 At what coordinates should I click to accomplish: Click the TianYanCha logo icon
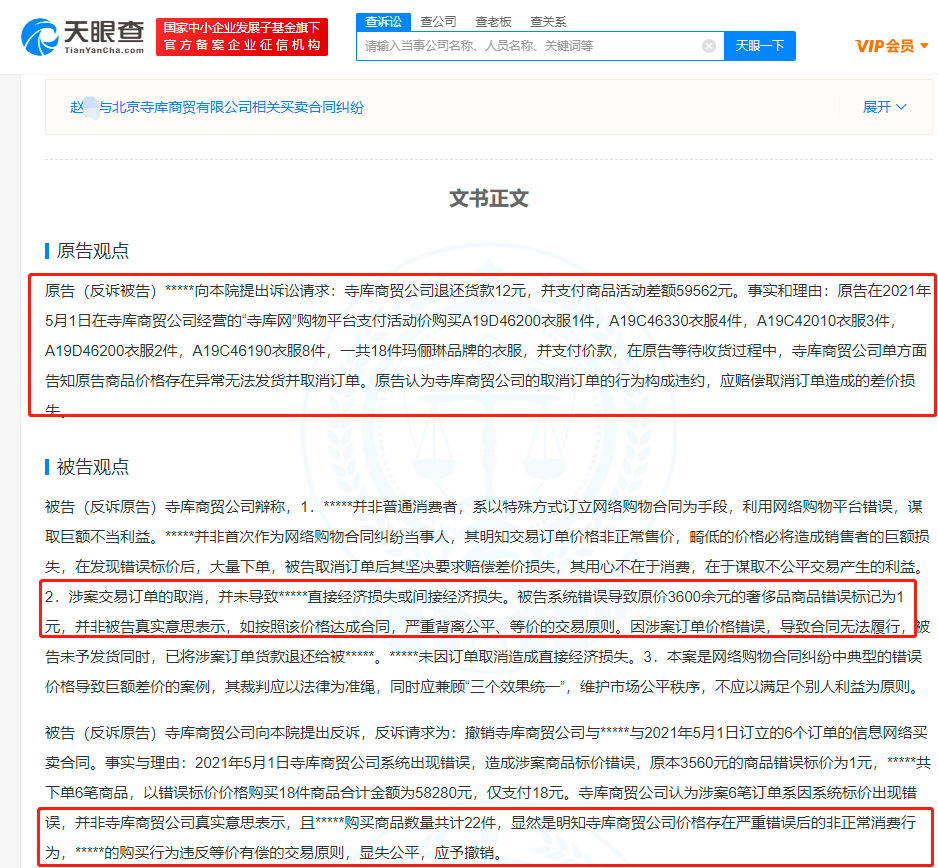click(39, 37)
